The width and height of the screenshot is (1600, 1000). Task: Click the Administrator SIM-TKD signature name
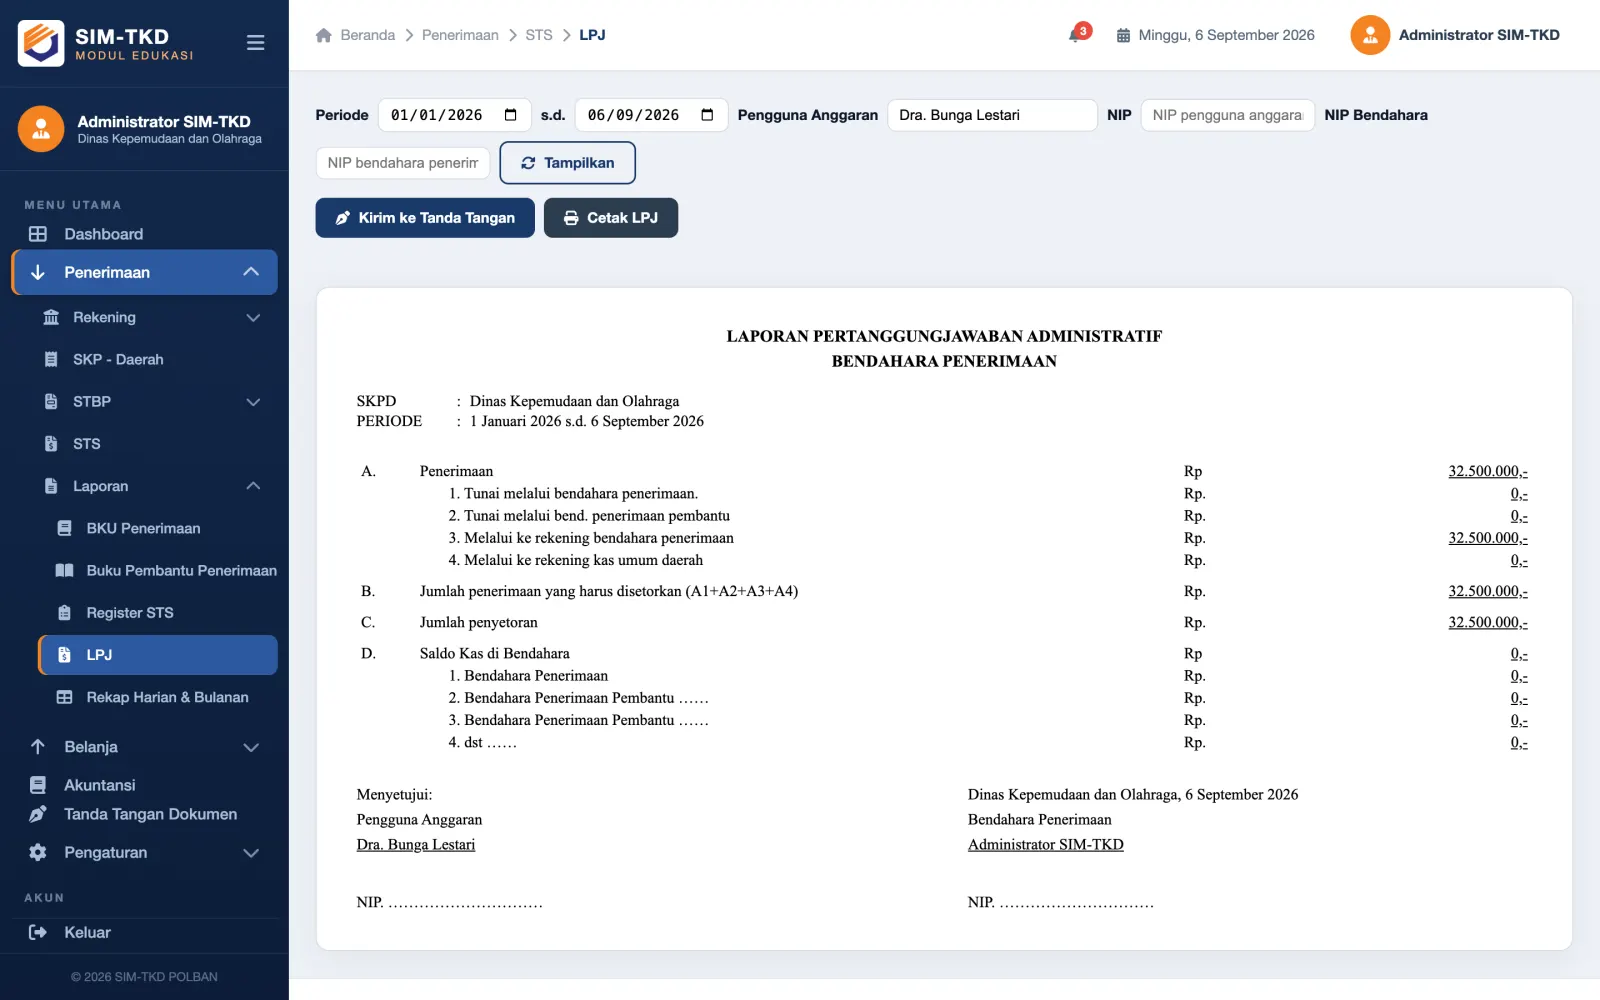(1046, 845)
